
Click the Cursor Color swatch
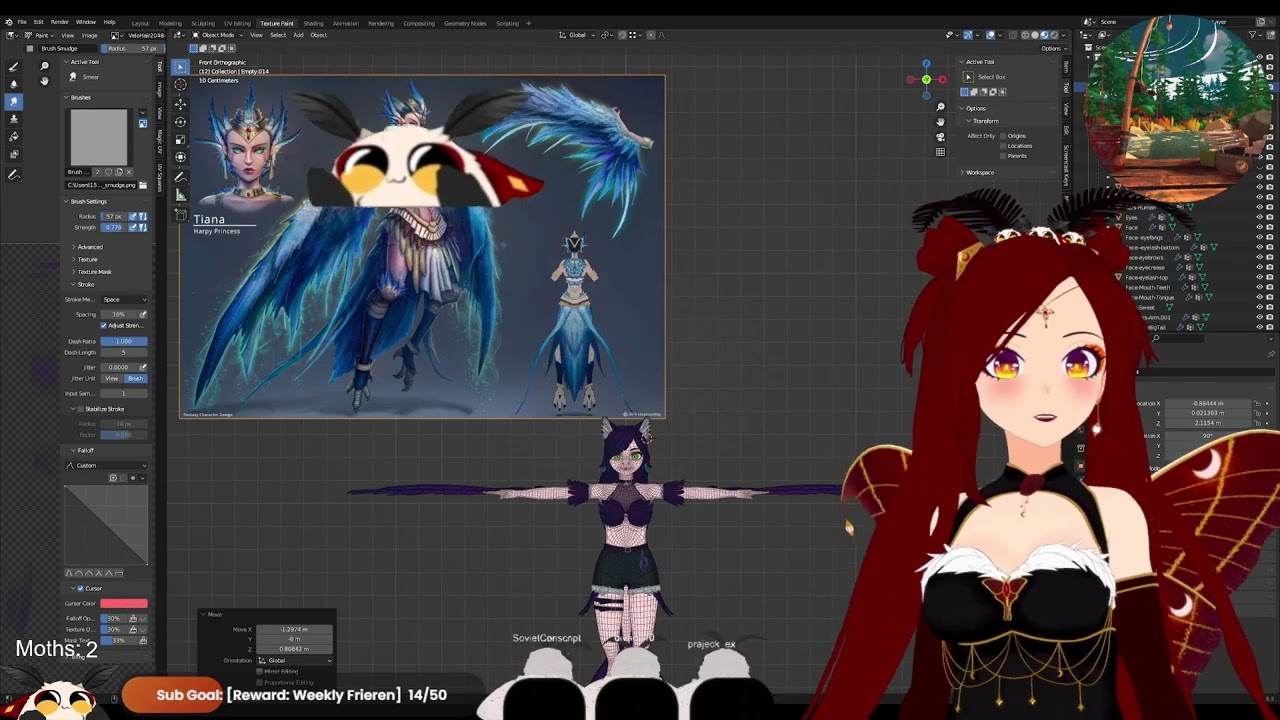pyautogui.click(x=124, y=603)
